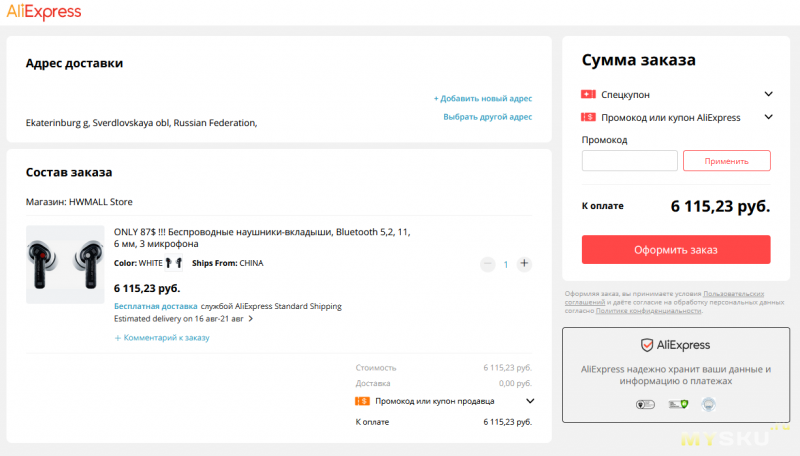
Task: Click the Доставка 0,00 руб. value
Action: pos(515,383)
